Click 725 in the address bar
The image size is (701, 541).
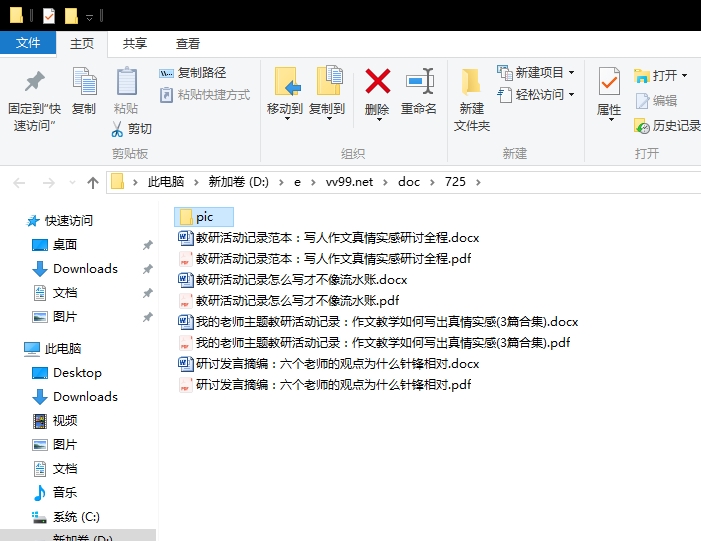pyautogui.click(x=455, y=182)
